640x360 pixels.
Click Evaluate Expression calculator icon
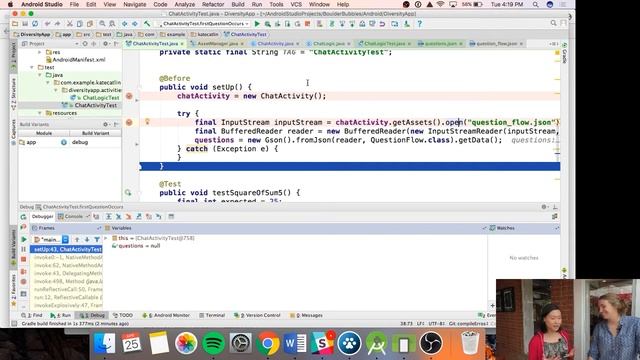171,217
